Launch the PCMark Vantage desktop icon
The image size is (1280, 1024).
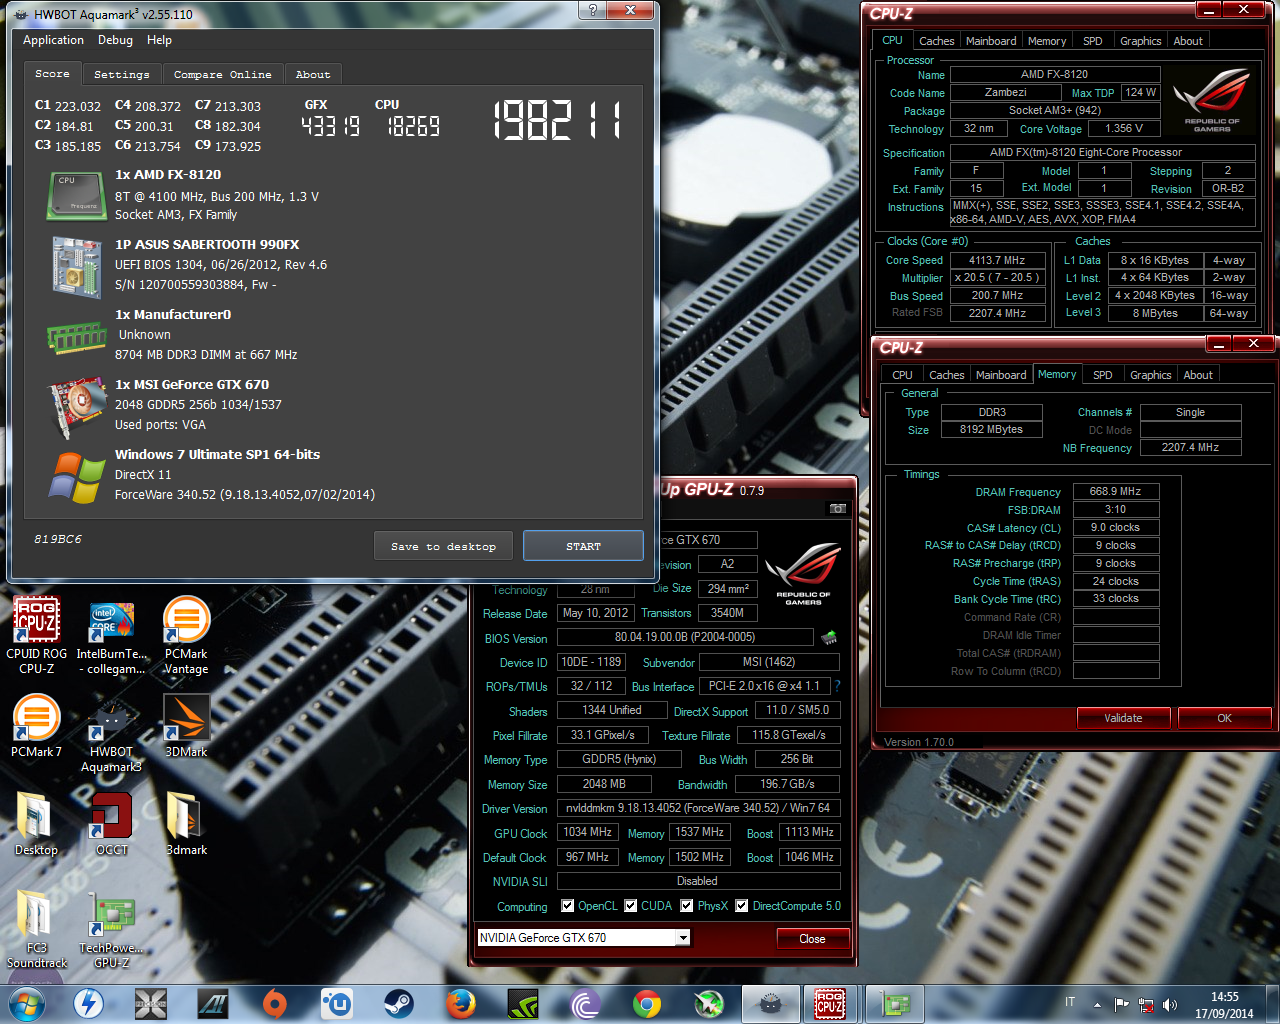(x=186, y=634)
